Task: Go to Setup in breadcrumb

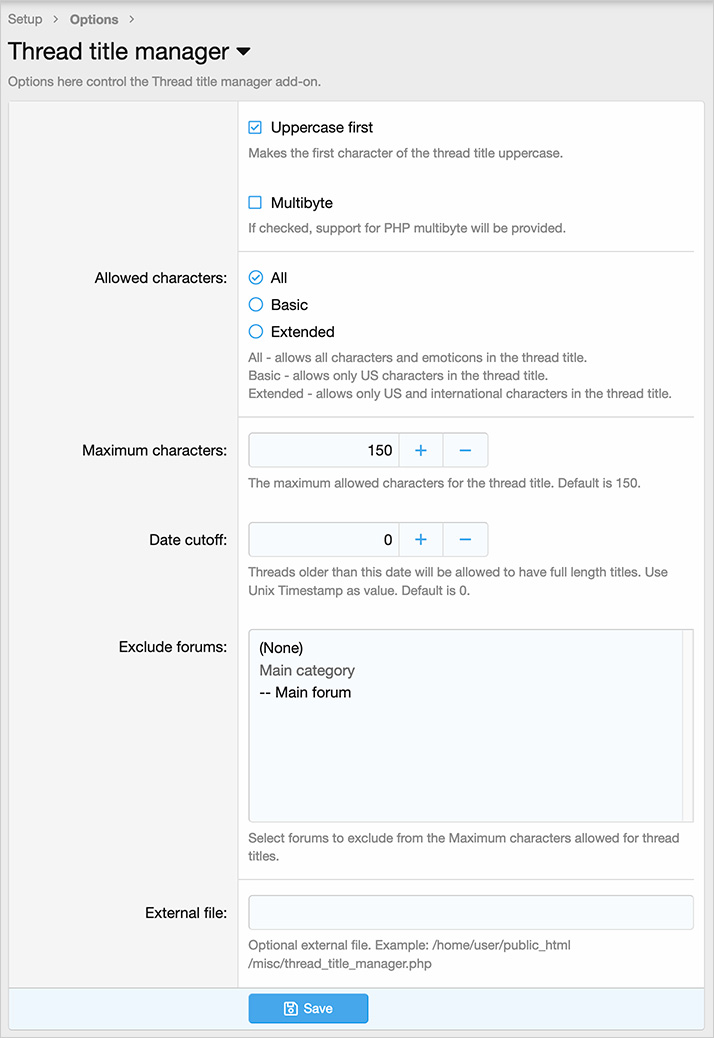Action: pyautogui.click(x=25, y=19)
